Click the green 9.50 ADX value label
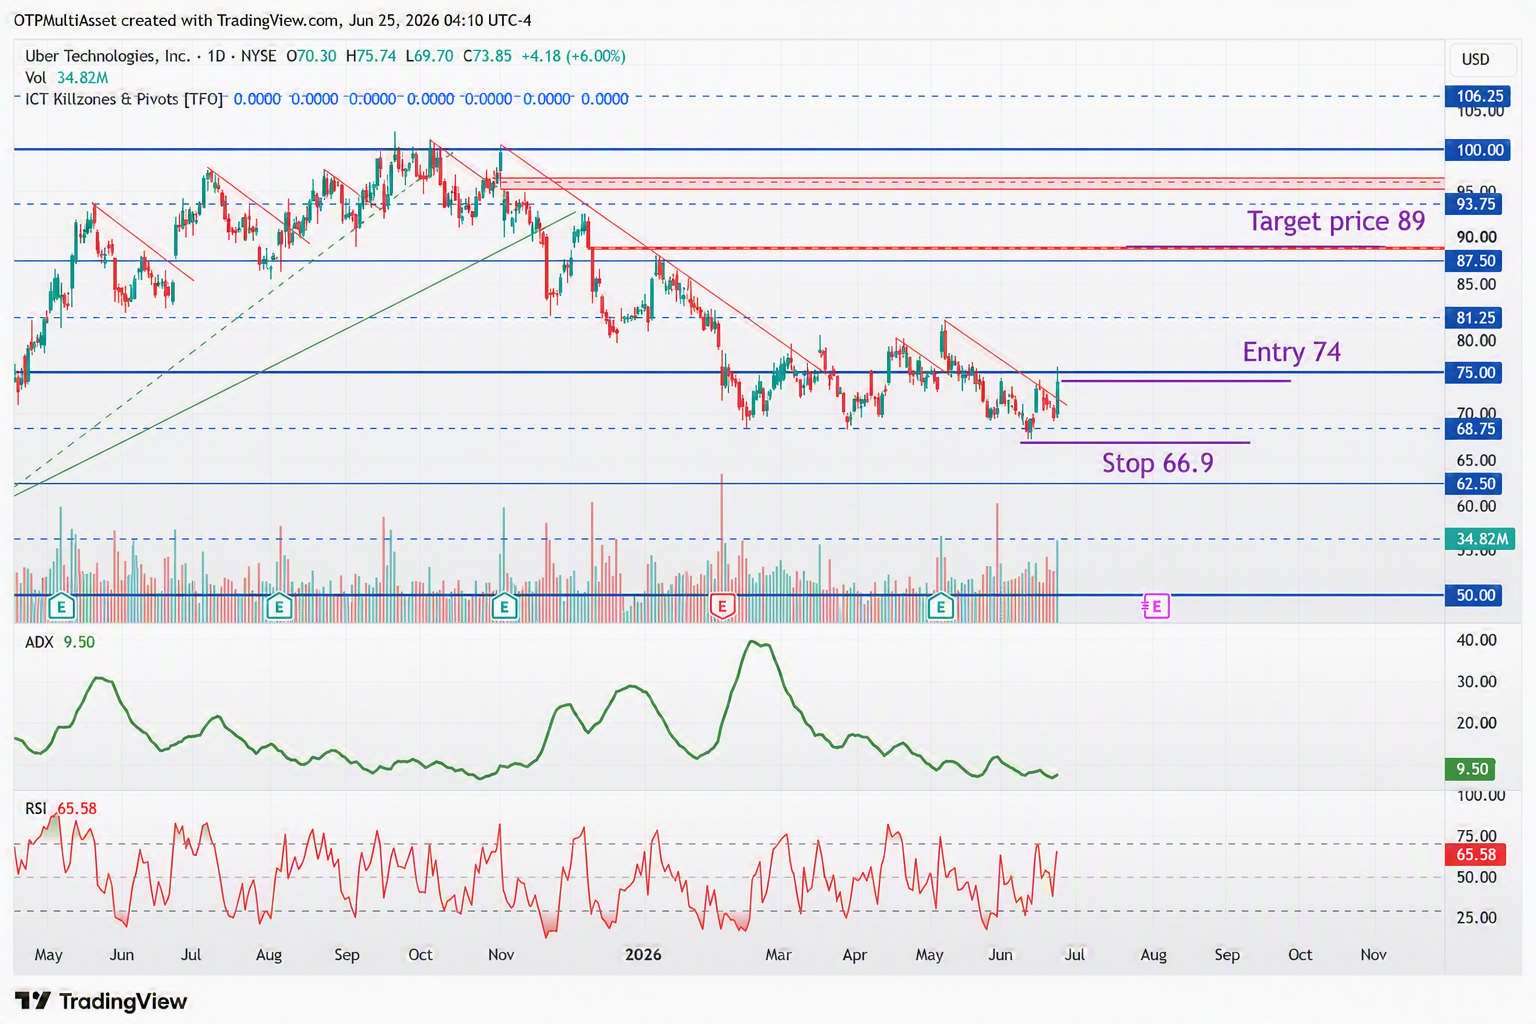The width and height of the screenshot is (1536, 1024). point(1472,769)
